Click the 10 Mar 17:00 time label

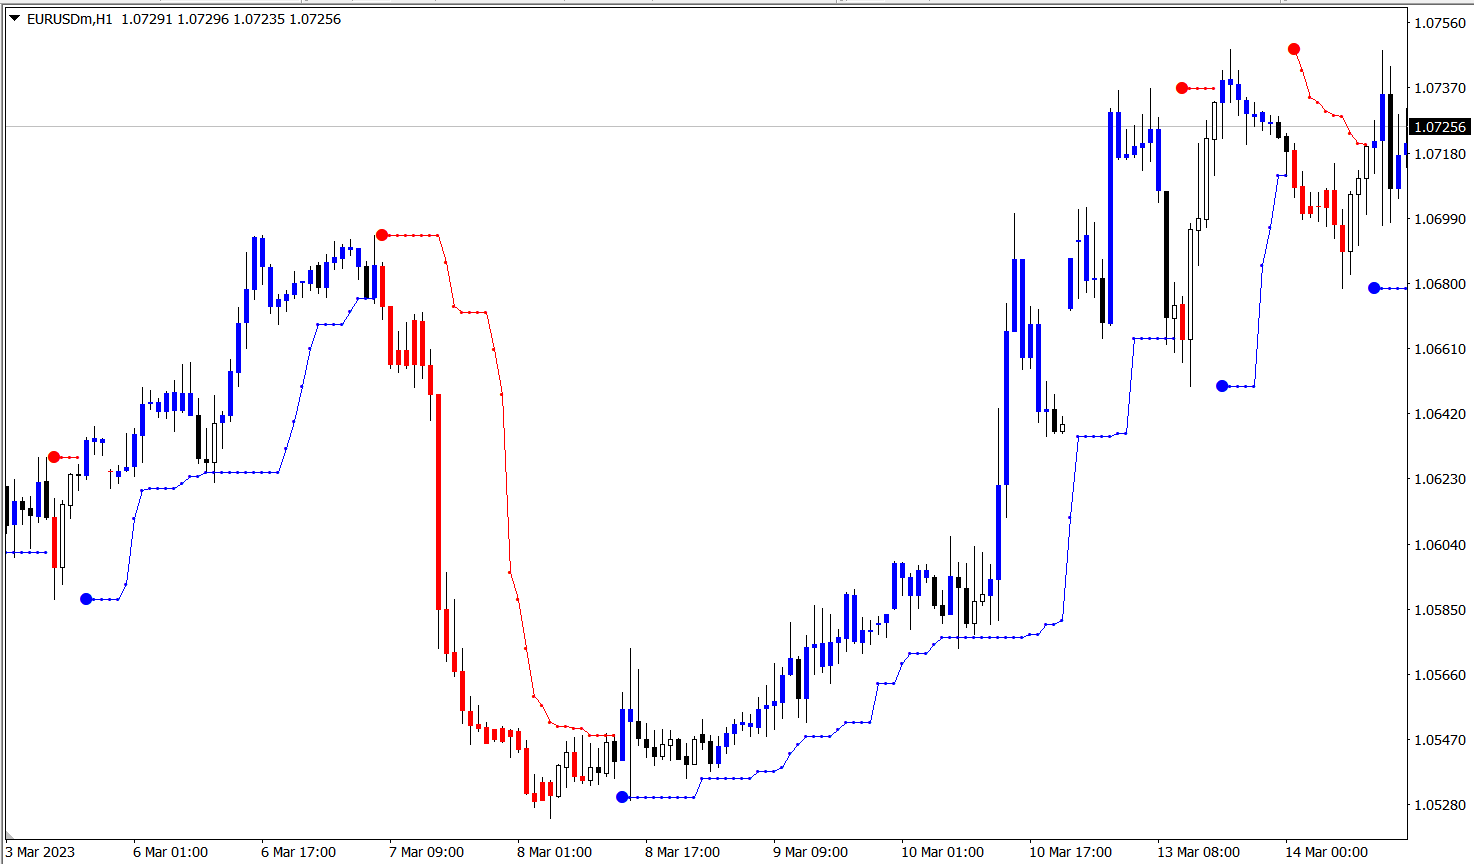[1070, 852]
